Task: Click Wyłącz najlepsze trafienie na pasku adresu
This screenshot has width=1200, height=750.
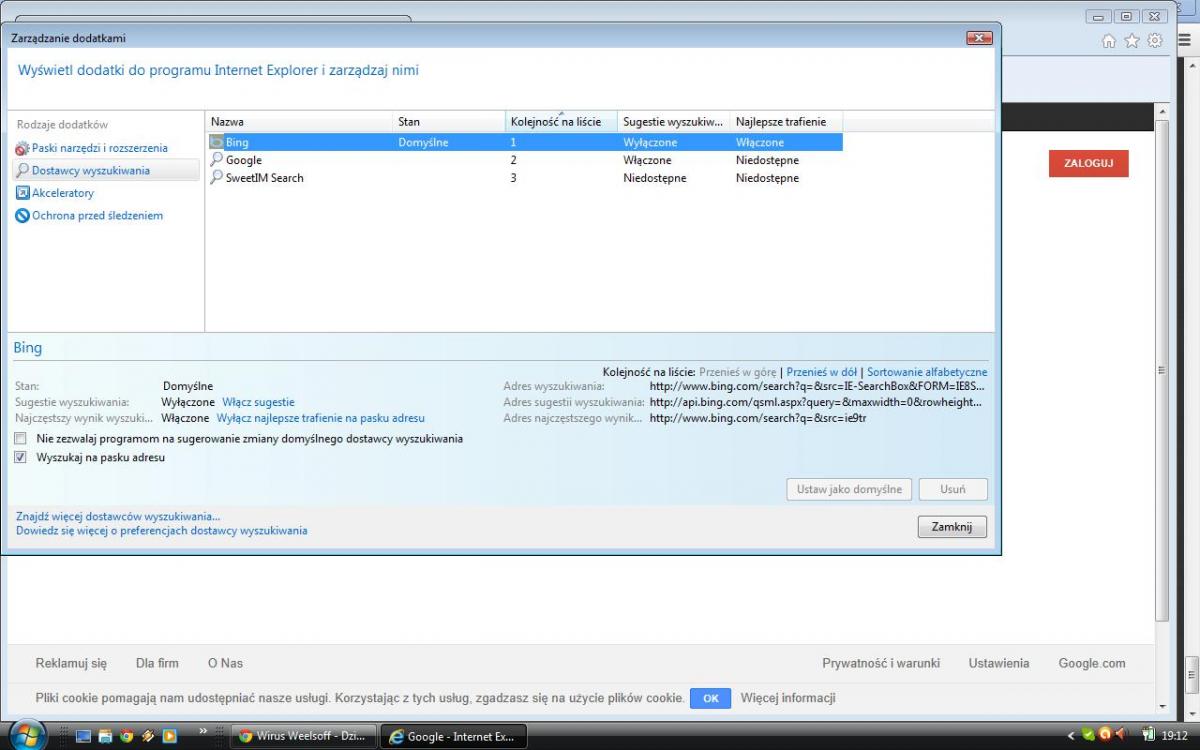Action: 321,418
